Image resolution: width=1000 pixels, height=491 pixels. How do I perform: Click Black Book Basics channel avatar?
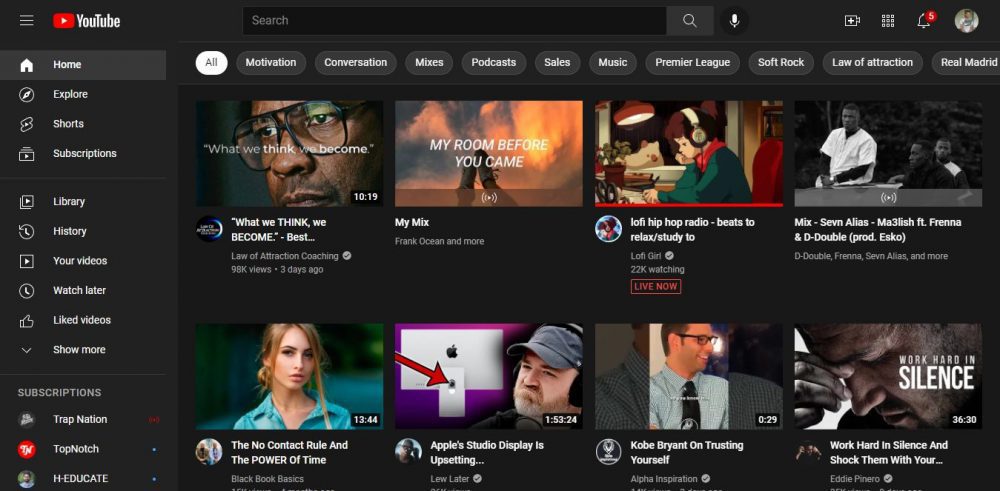pos(209,451)
